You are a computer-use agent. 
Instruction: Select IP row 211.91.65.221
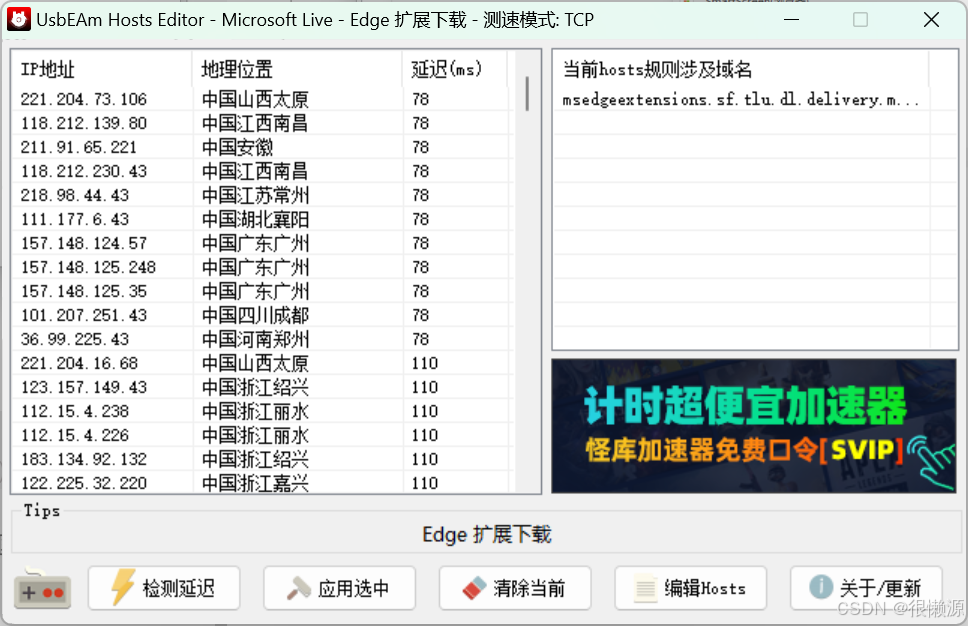262,148
